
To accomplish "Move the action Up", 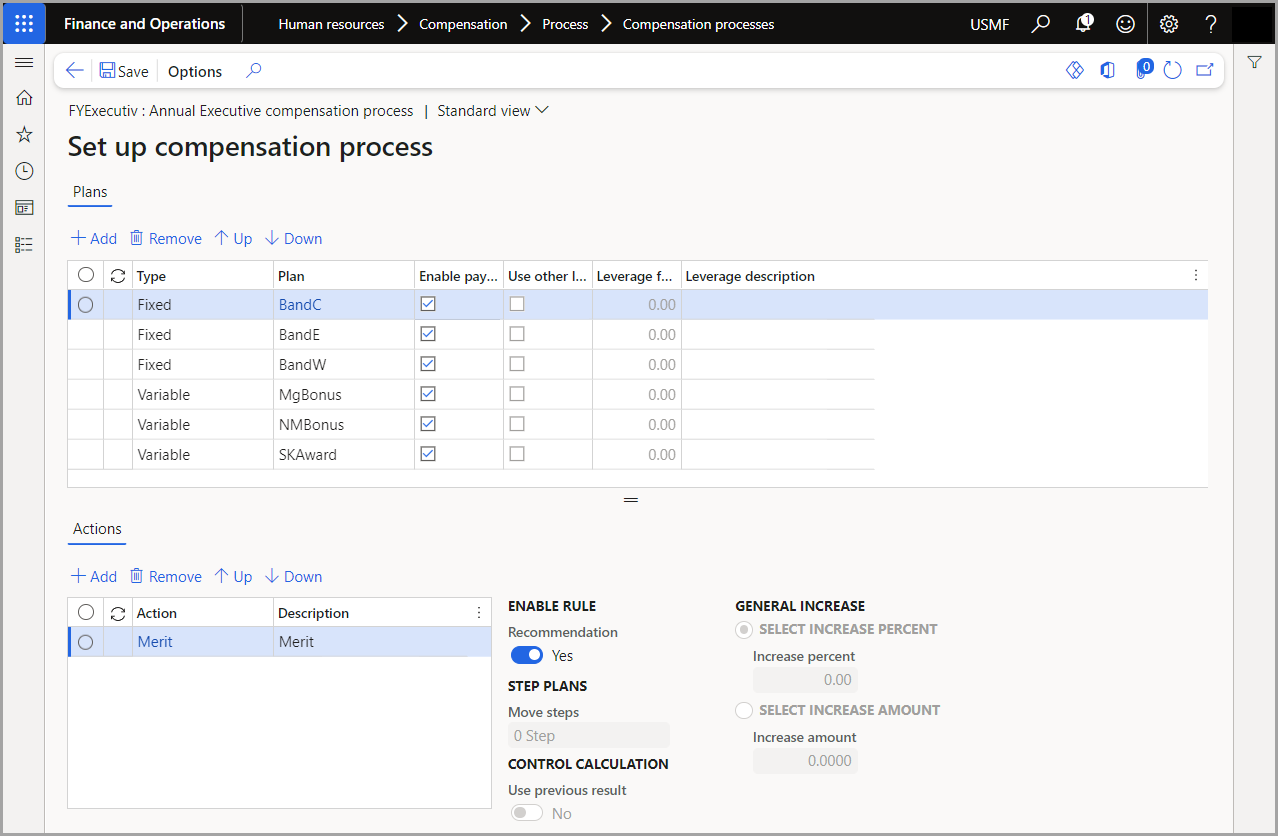I will point(234,576).
